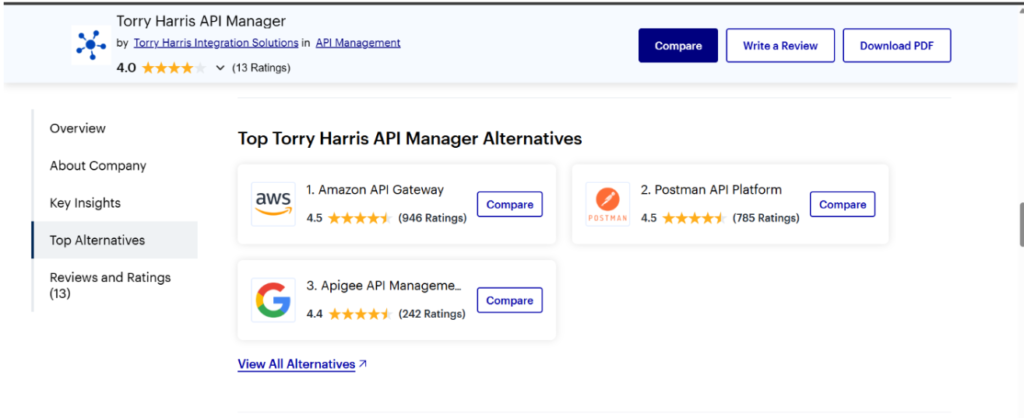Image resolution: width=1024 pixels, height=418 pixels.
Task: Jump to Key Insights section
Action: coord(85,203)
